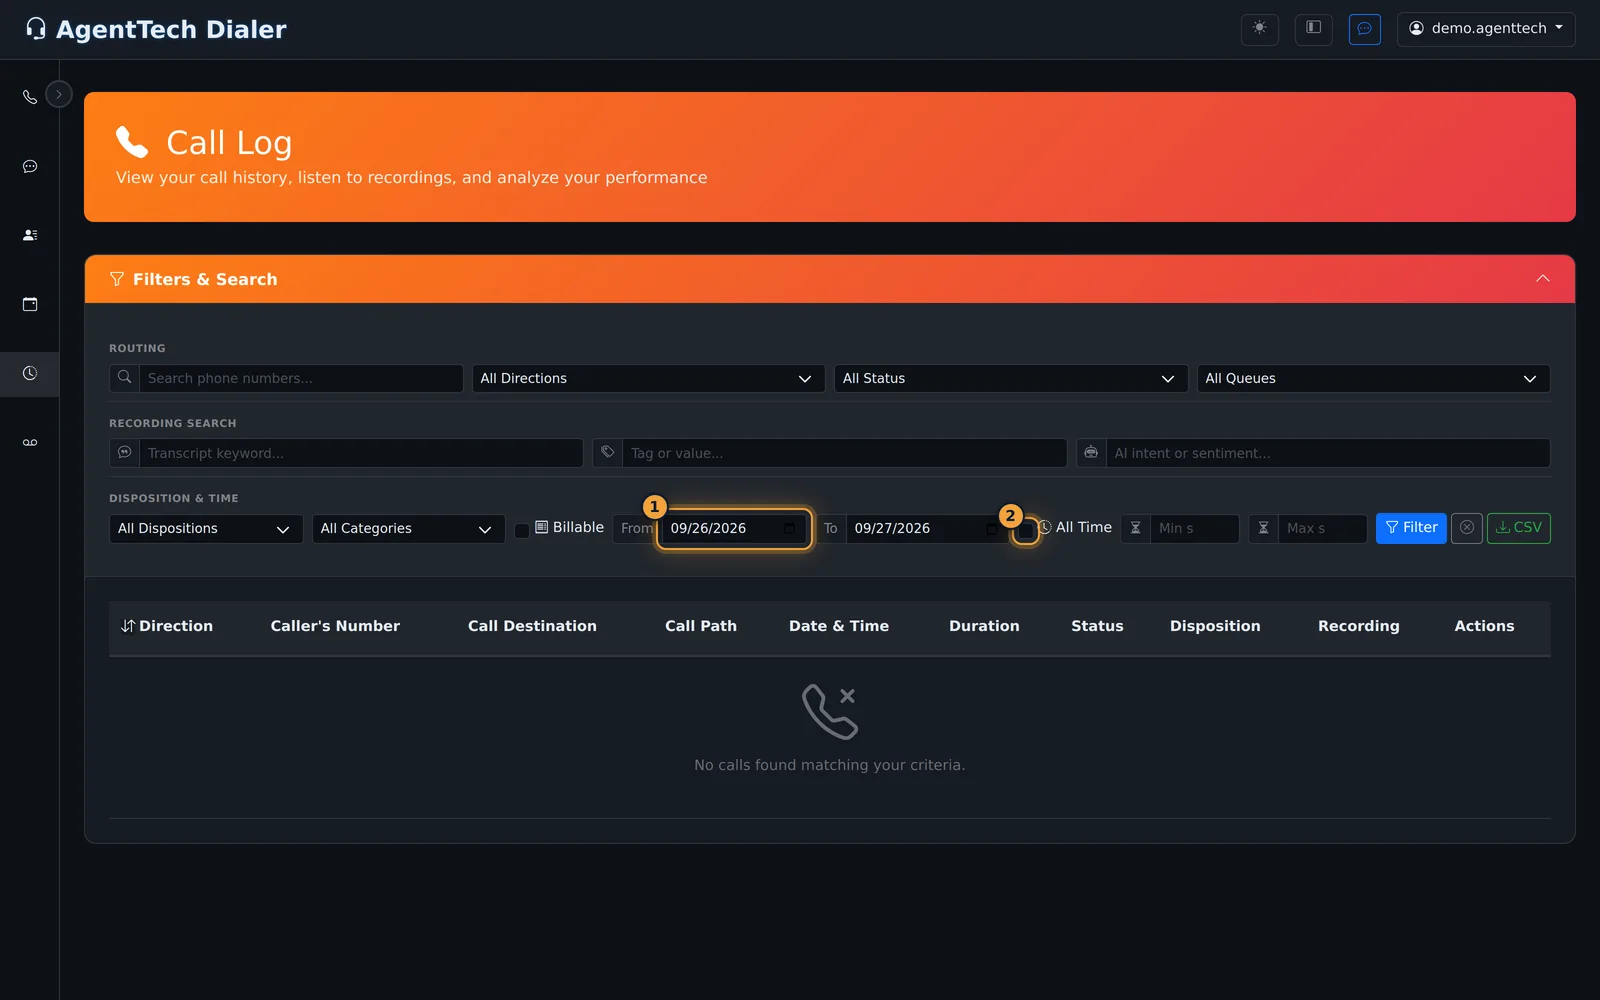Image resolution: width=1600 pixels, height=1000 pixels.
Task: Click the sidebar layout toggle icon
Action: pyautogui.click(x=1314, y=29)
